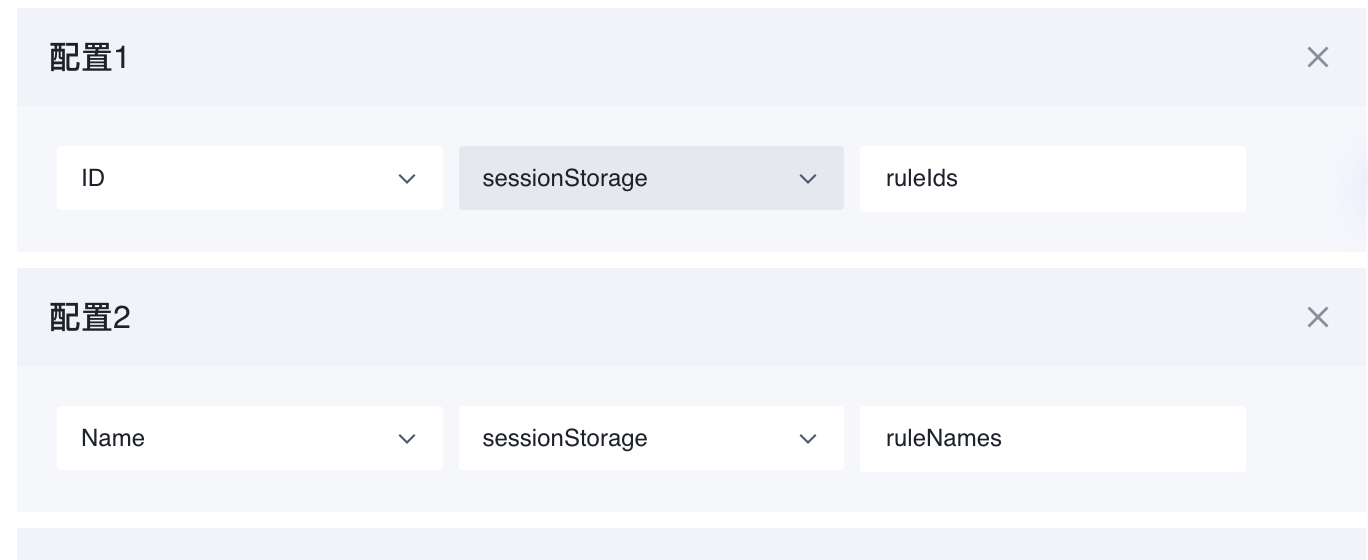Focus the ruleNames input field
Image resolution: width=1368 pixels, height=560 pixels.
(x=1052, y=439)
